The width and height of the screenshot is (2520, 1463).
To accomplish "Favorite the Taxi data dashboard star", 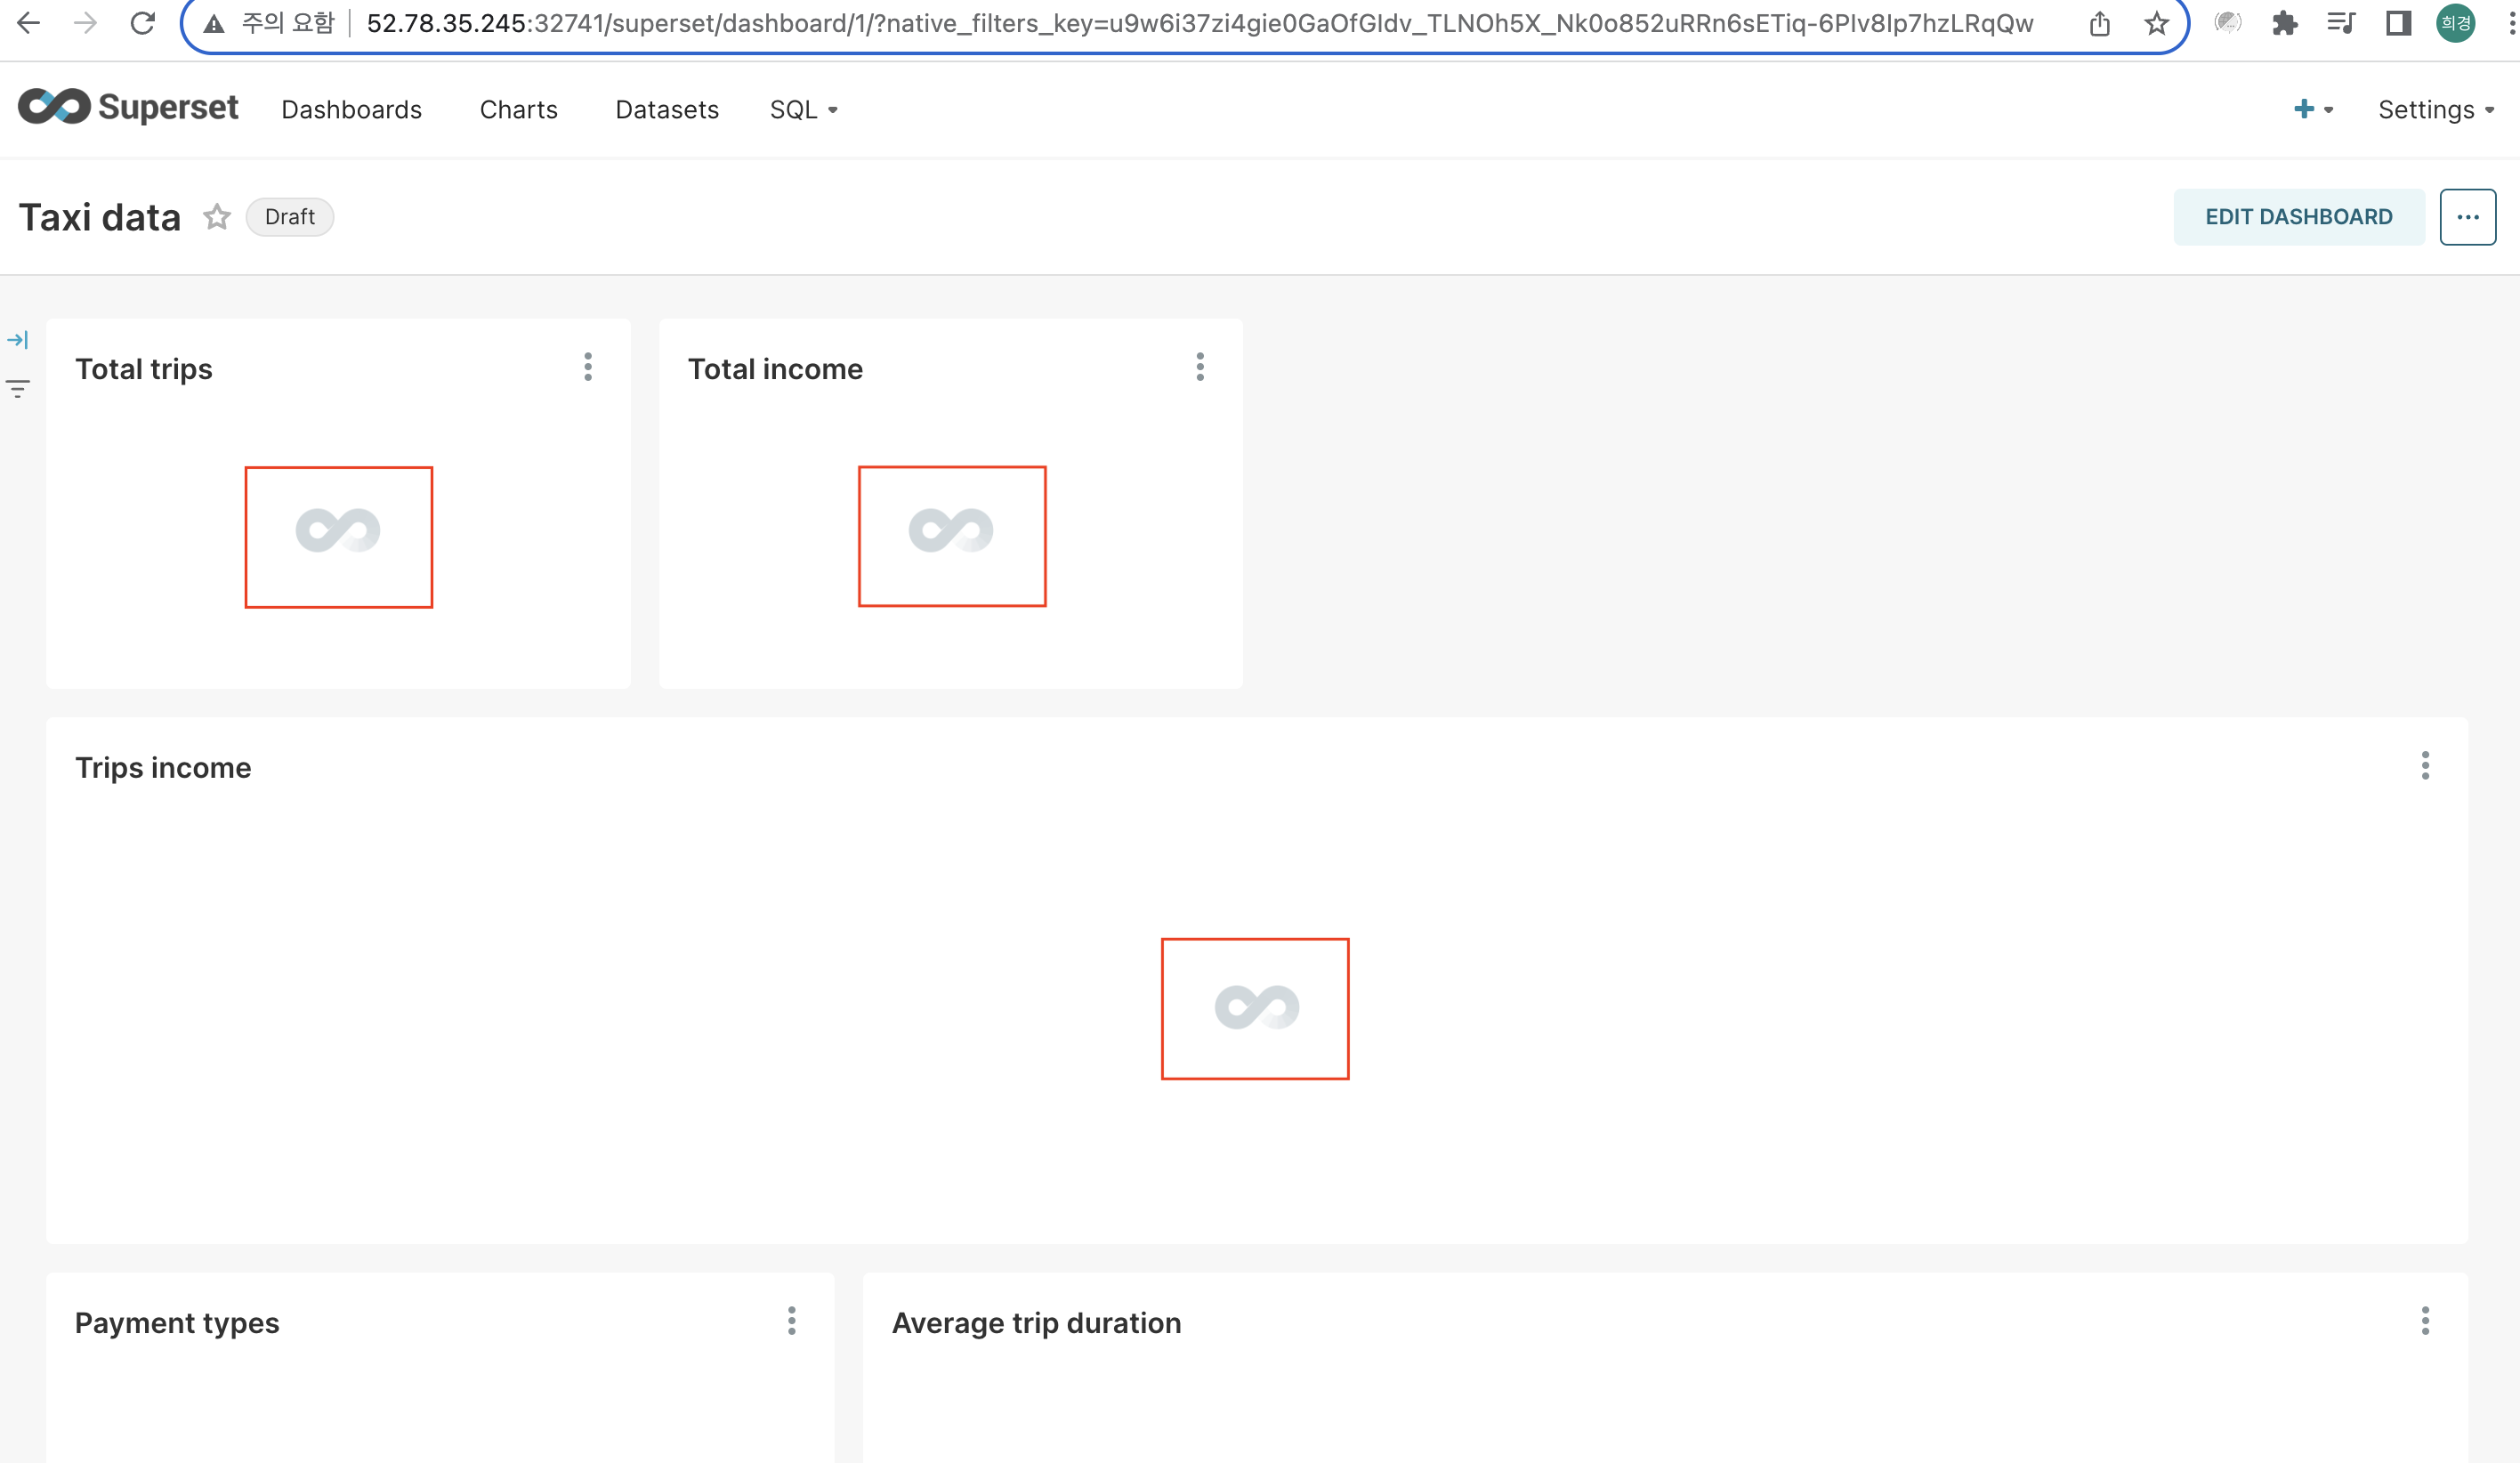I will click(217, 217).
